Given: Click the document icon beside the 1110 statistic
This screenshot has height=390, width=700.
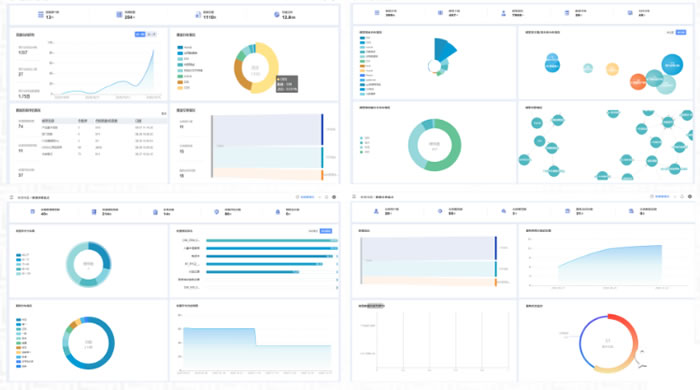Looking at the screenshot, I should pyautogui.click(x=198, y=15).
